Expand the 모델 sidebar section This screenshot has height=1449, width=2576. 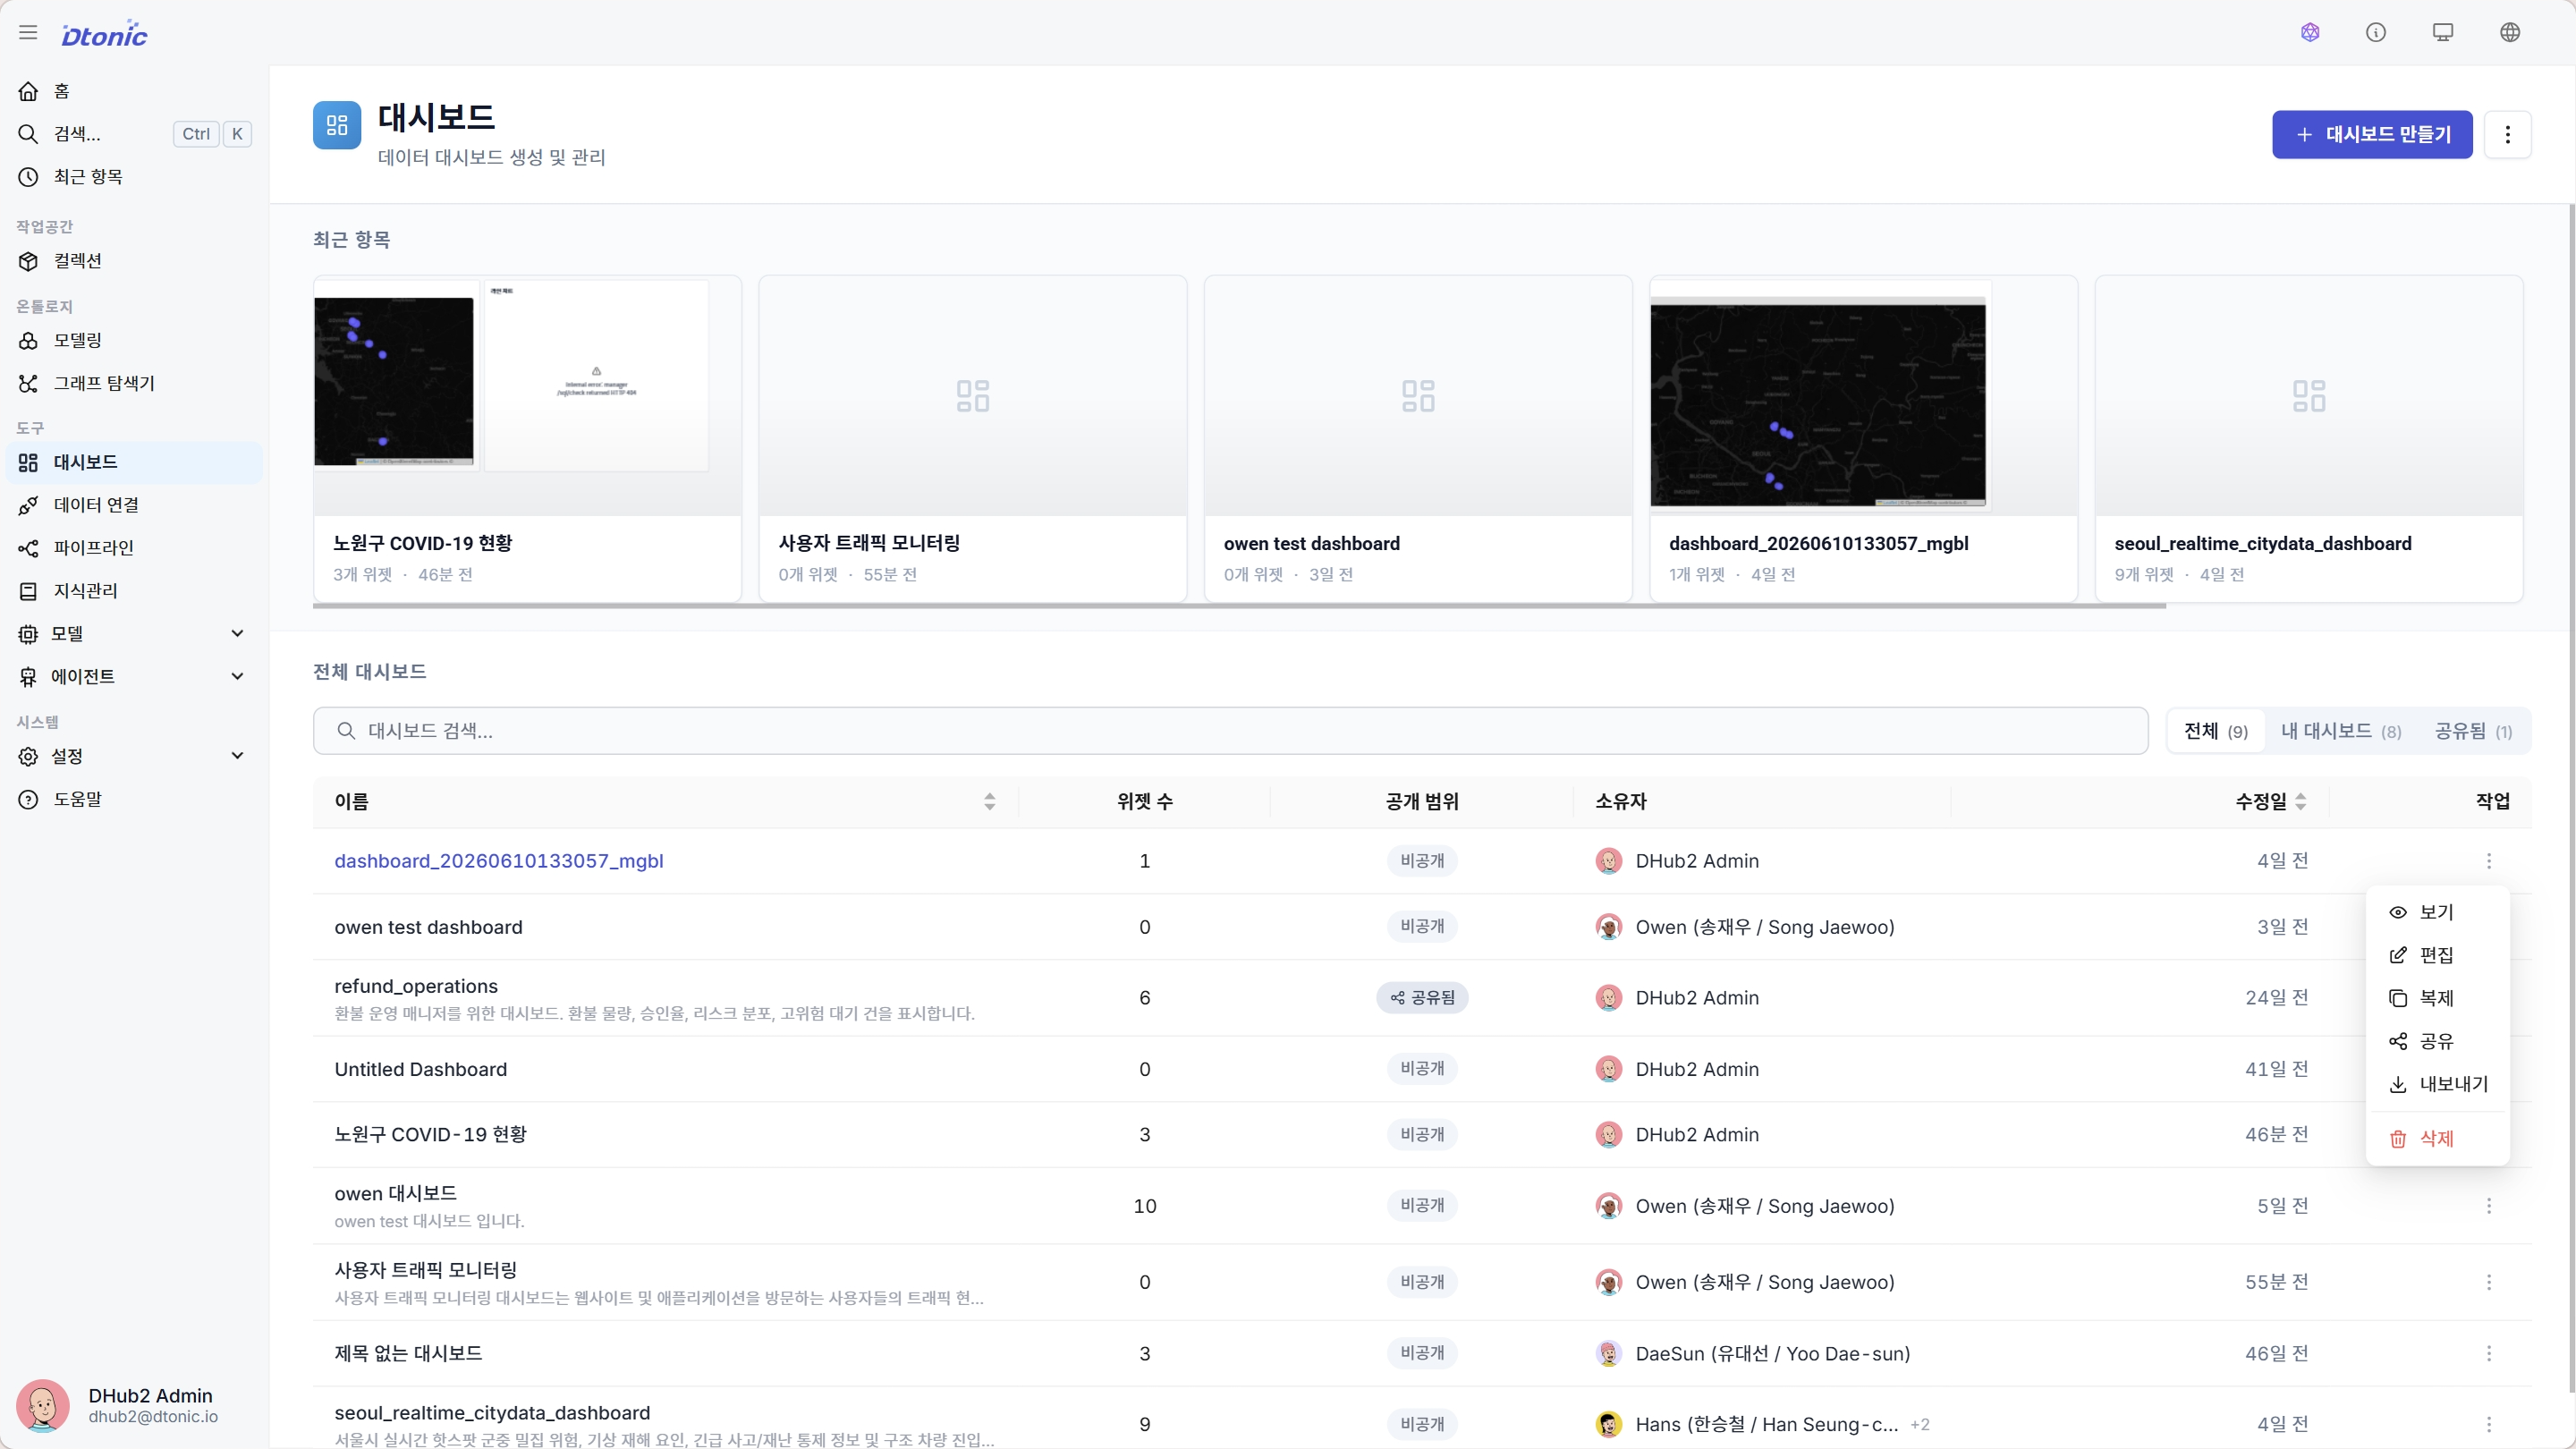[134, 634]
